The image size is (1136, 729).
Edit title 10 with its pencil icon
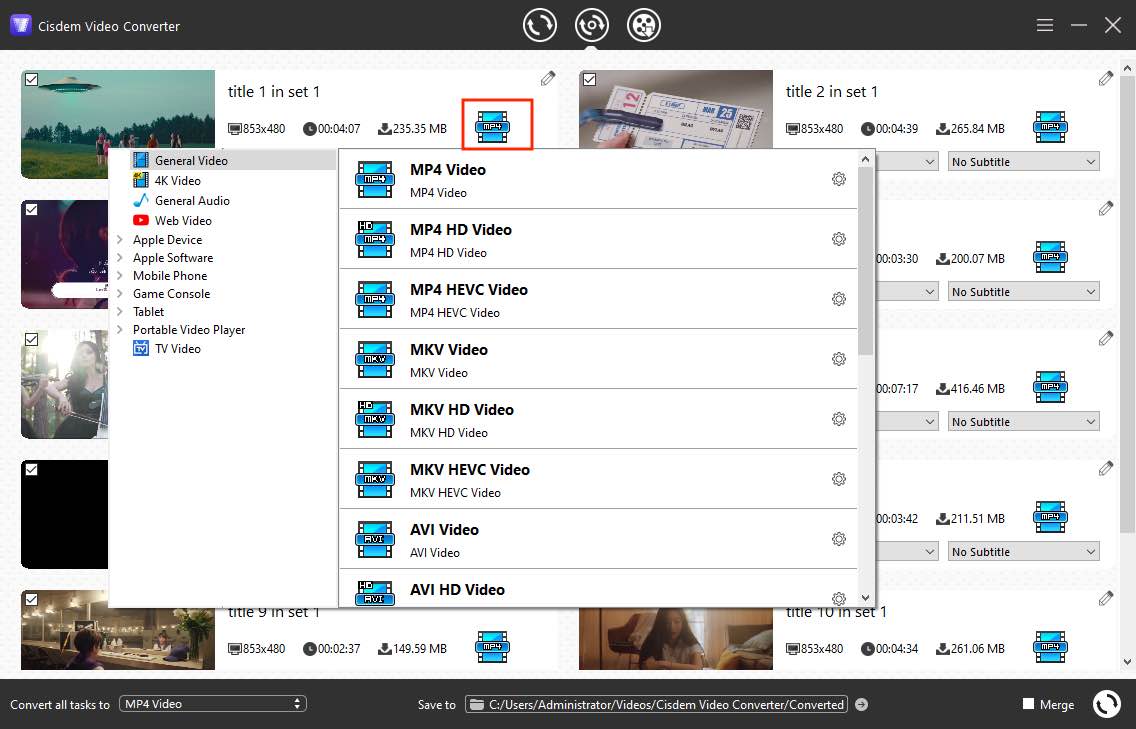pos(1106,599)
